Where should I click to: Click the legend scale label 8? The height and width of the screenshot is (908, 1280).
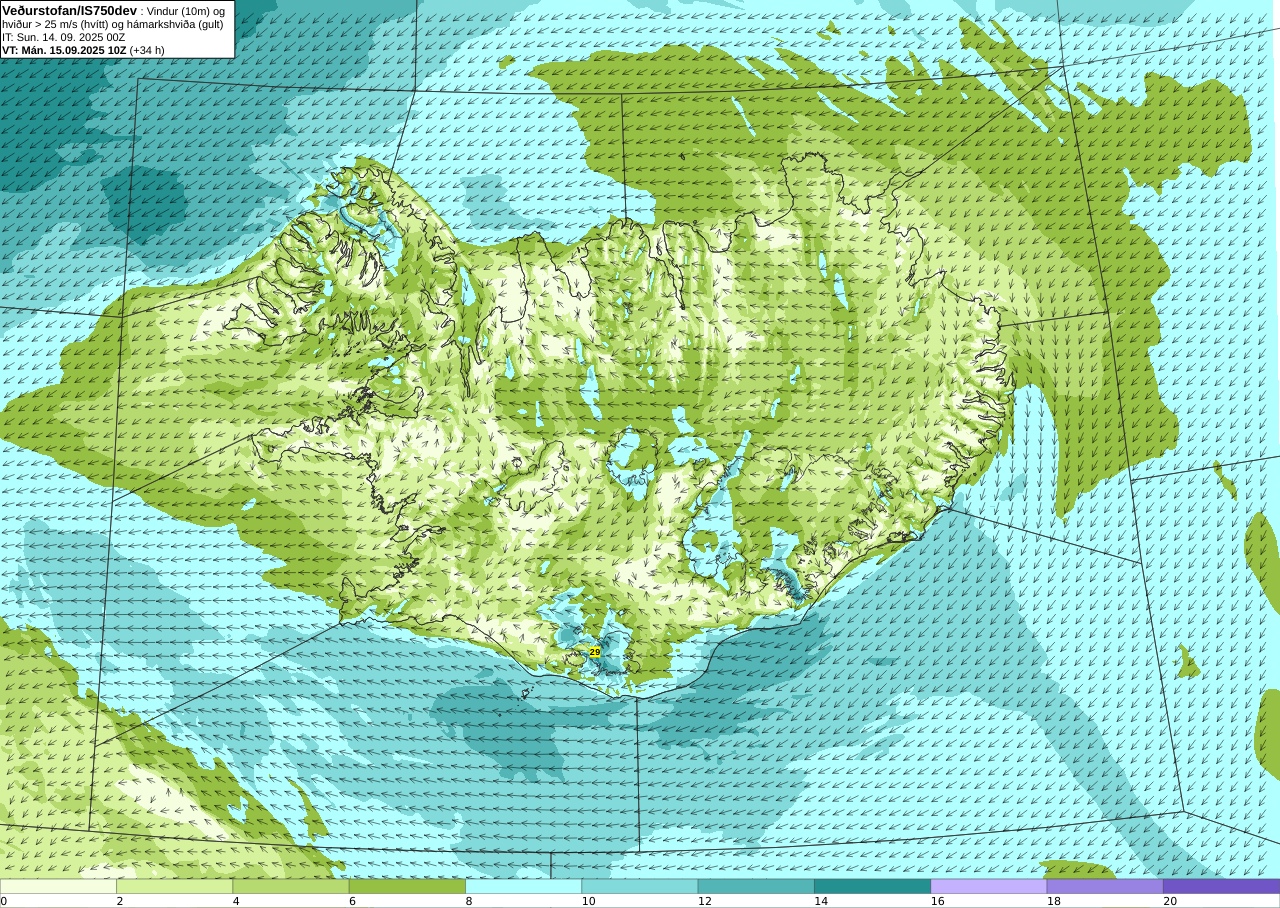point(469,901)
